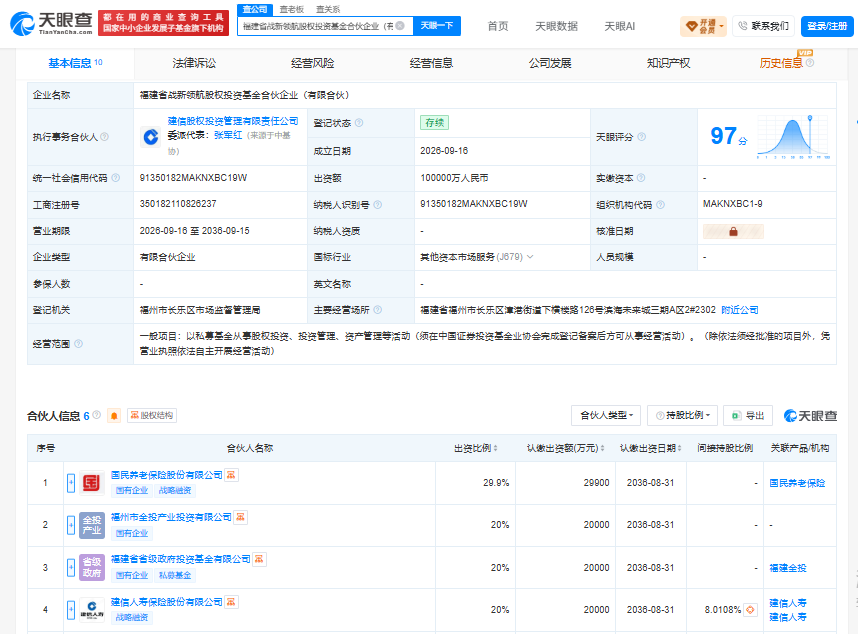This screenshot has height=634, width=858.
Task: Go to 天眼AI in top navigation
Action: pos(619,26)
